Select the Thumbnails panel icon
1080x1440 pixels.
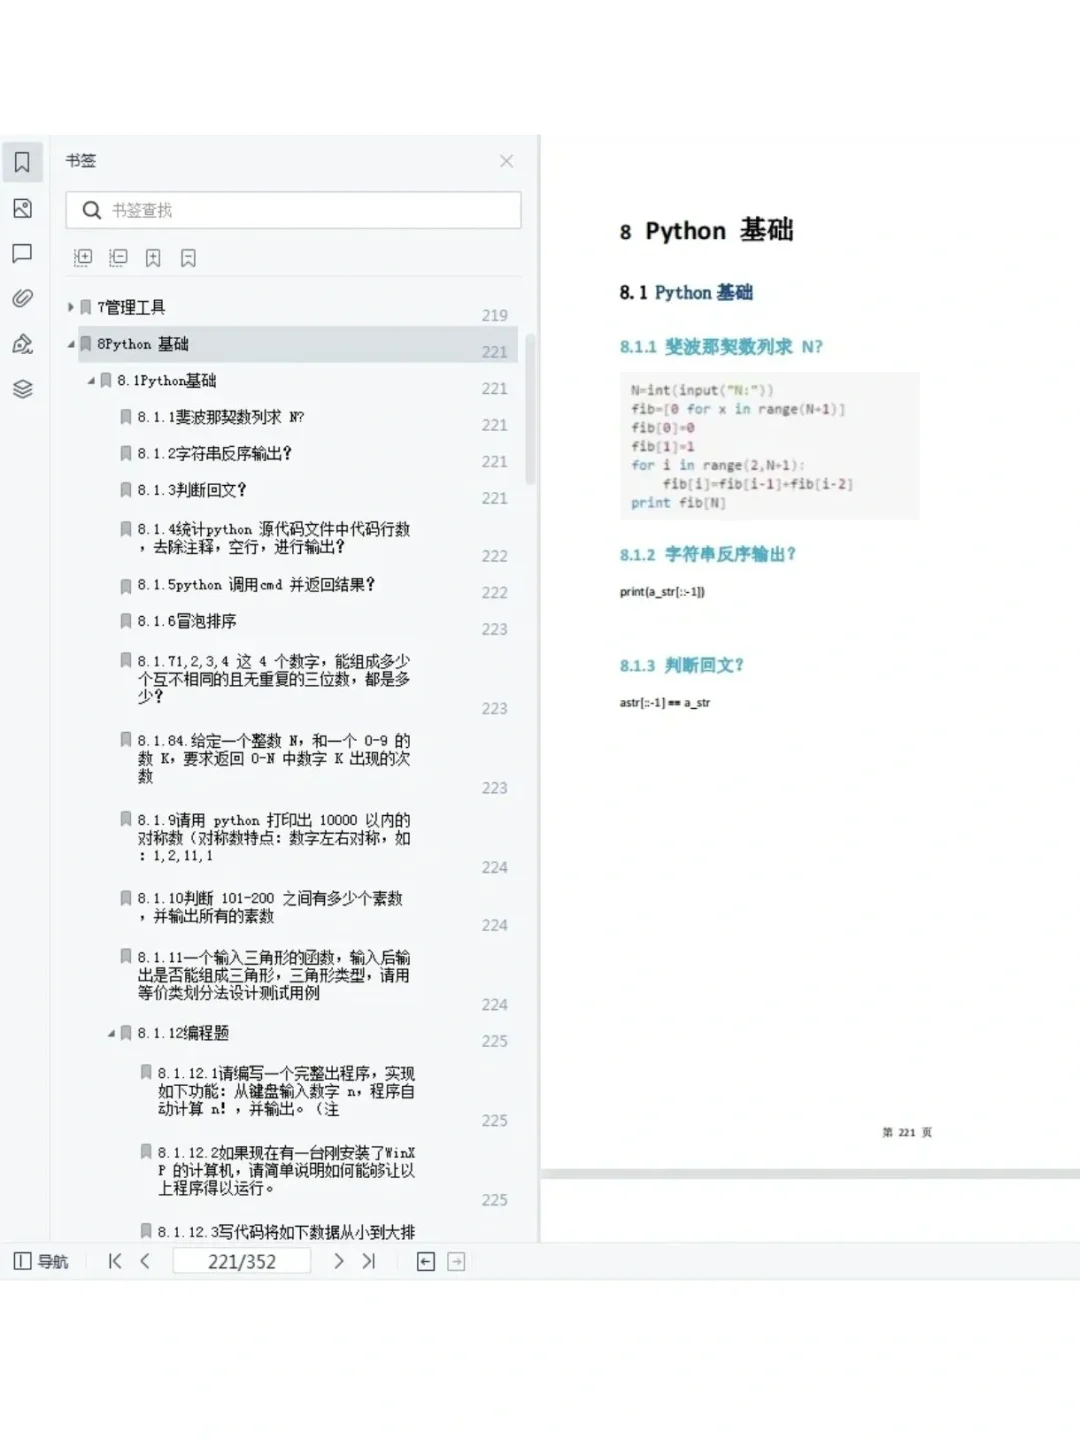(x=22, y=209)
